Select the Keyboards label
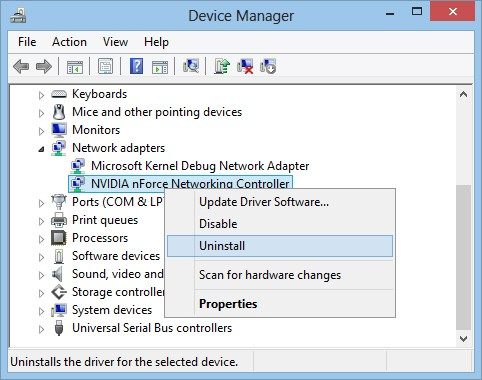Image resolution: width=482 pixels, height=380 pixels. (99, 94)
